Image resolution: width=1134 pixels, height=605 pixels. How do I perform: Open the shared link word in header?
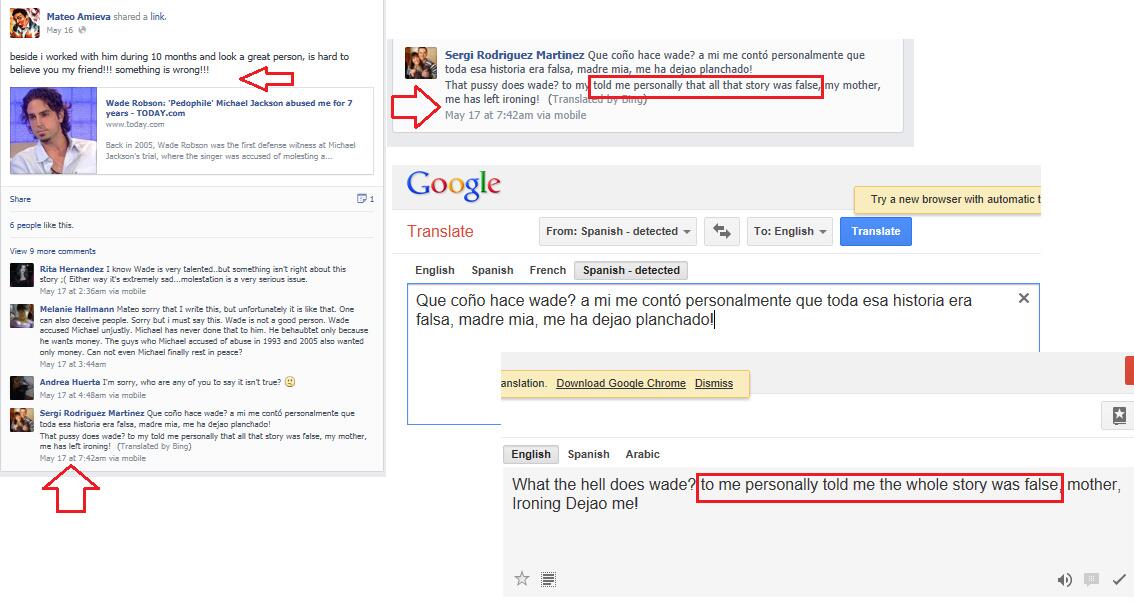[x=158, y=17]
